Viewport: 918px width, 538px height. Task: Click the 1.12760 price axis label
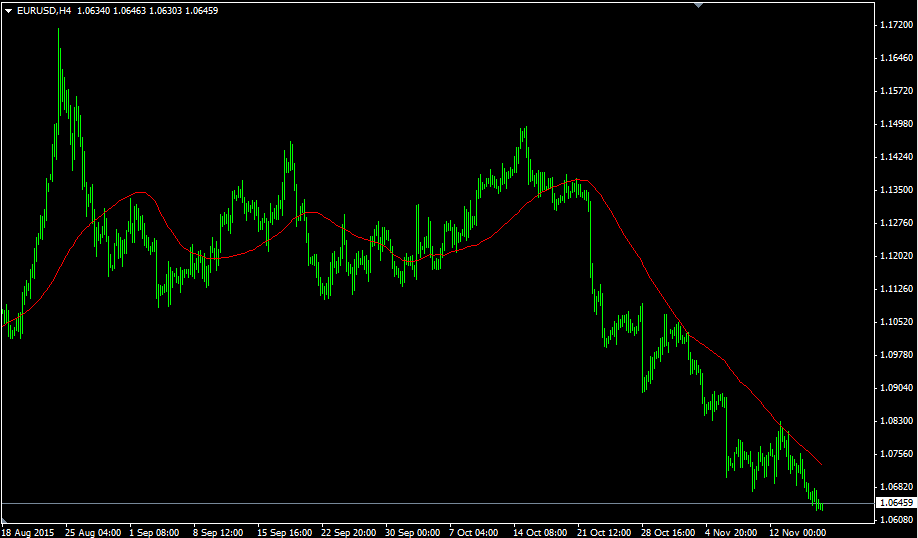[x=896, y=222]
